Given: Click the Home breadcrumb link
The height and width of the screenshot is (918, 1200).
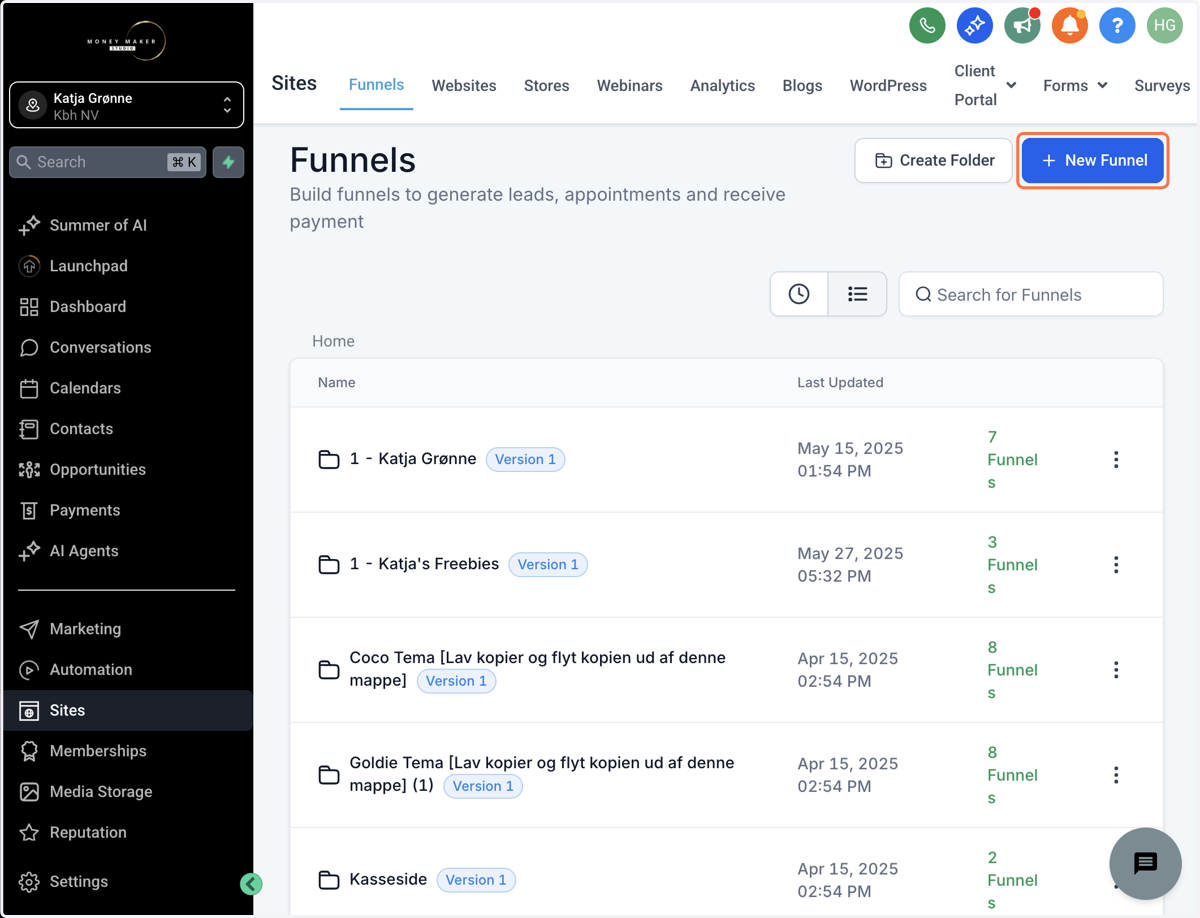Looking at the screenshot, I should click(333, 341).
